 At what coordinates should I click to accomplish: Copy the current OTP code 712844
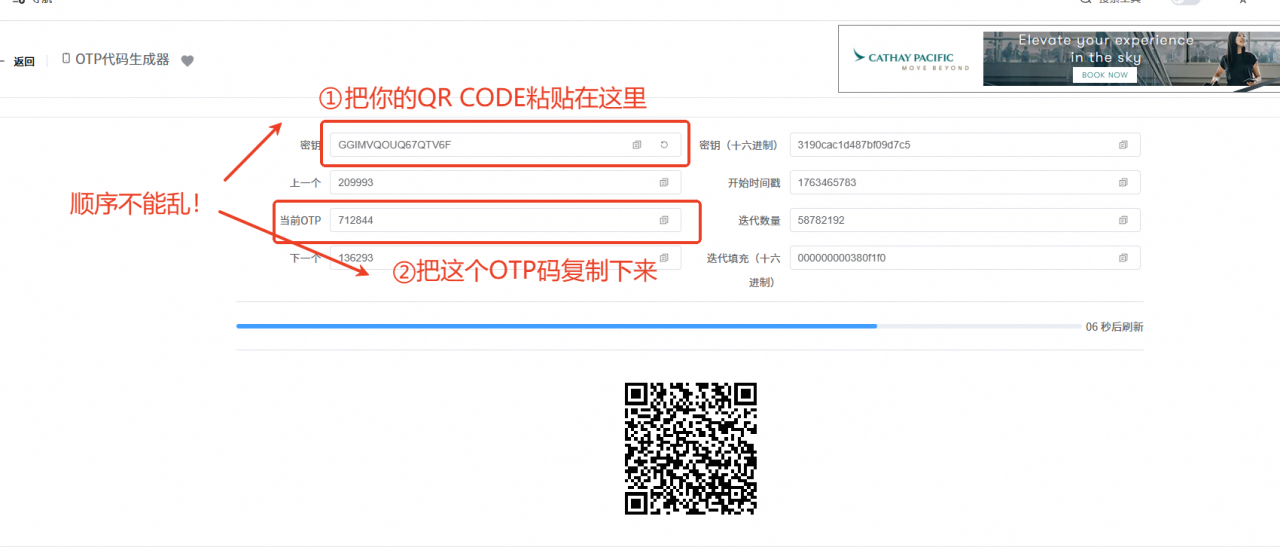click(664, 220)
